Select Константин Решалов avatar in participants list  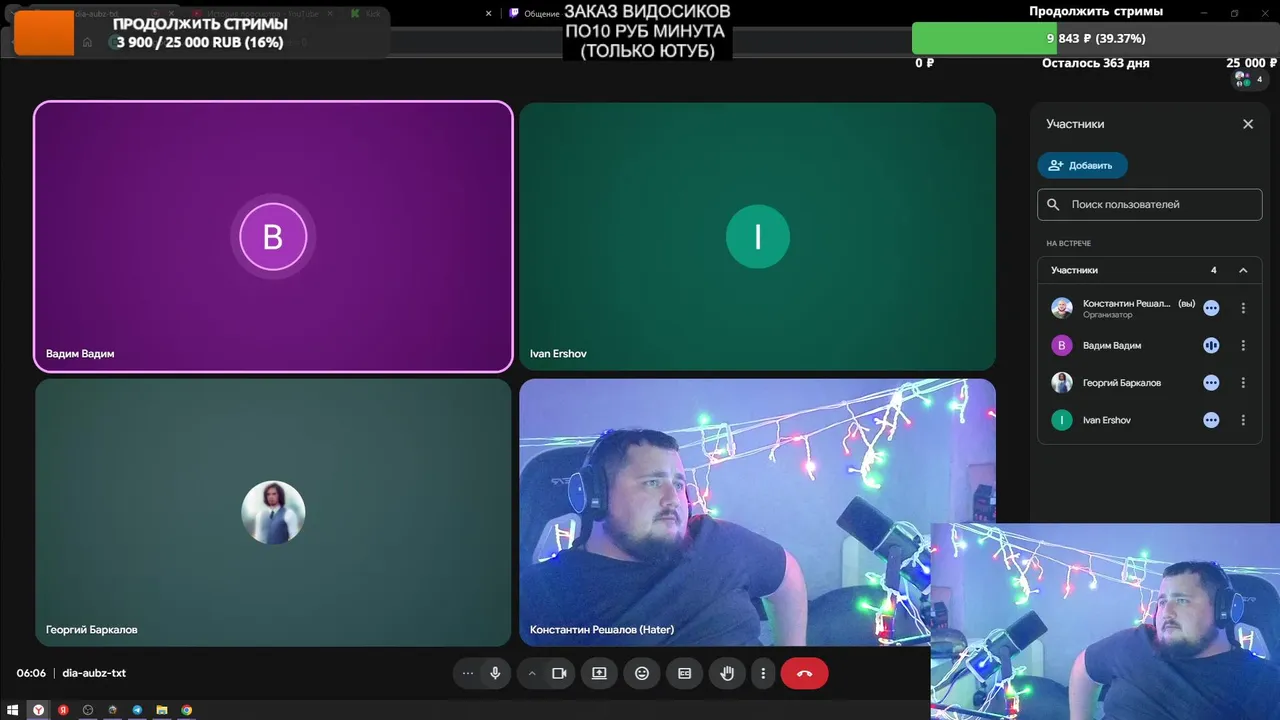tap(1062, 308)
